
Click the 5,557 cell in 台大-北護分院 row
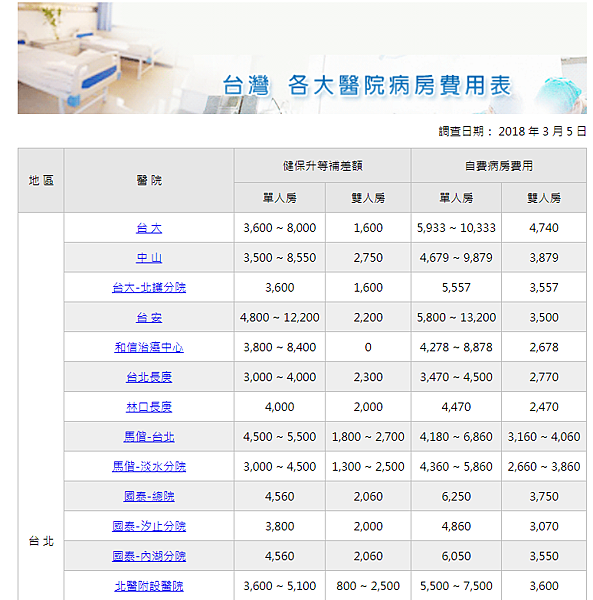tap(456, 288)
